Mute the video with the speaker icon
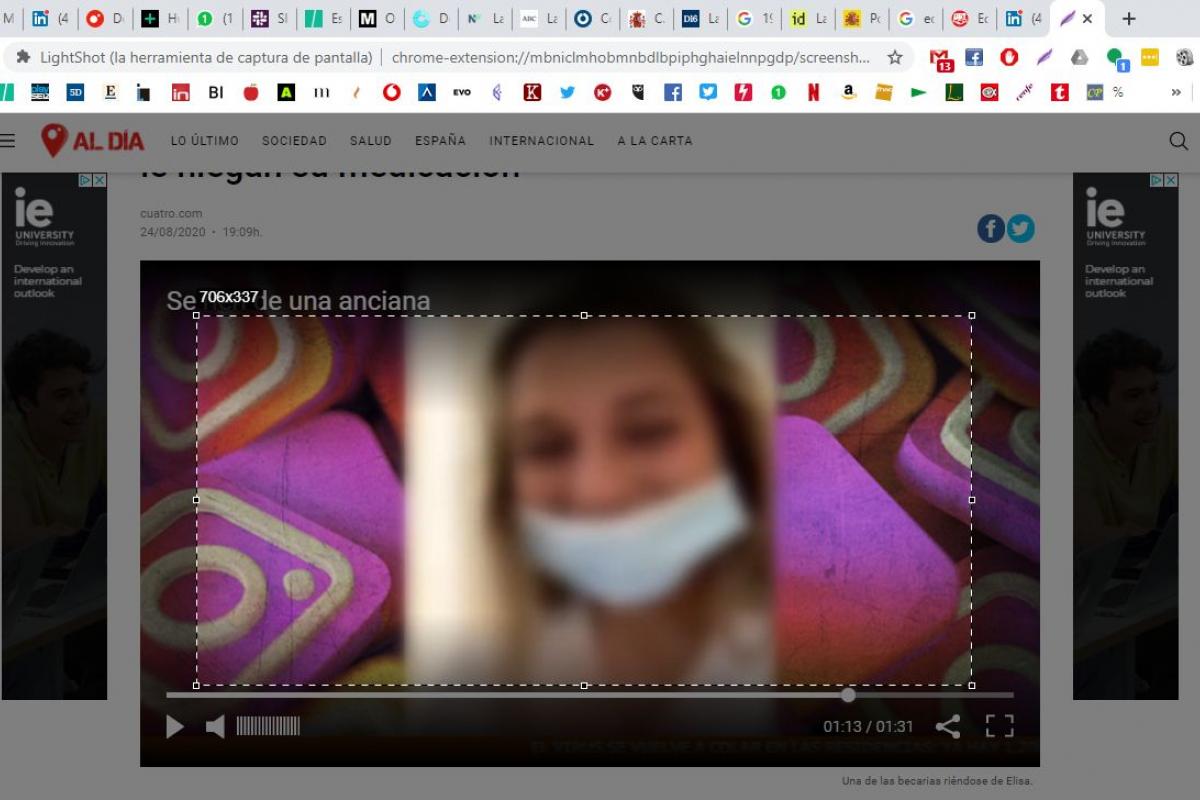Screen dimensions: 1200x800 click(215, 727)
